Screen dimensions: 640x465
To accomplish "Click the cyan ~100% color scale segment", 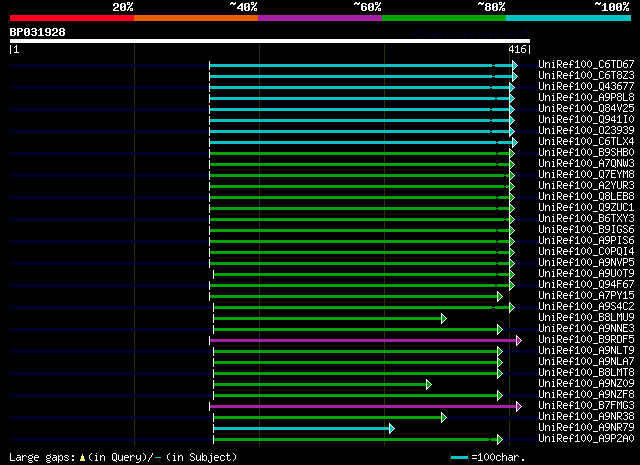I will tap(568, 18).
